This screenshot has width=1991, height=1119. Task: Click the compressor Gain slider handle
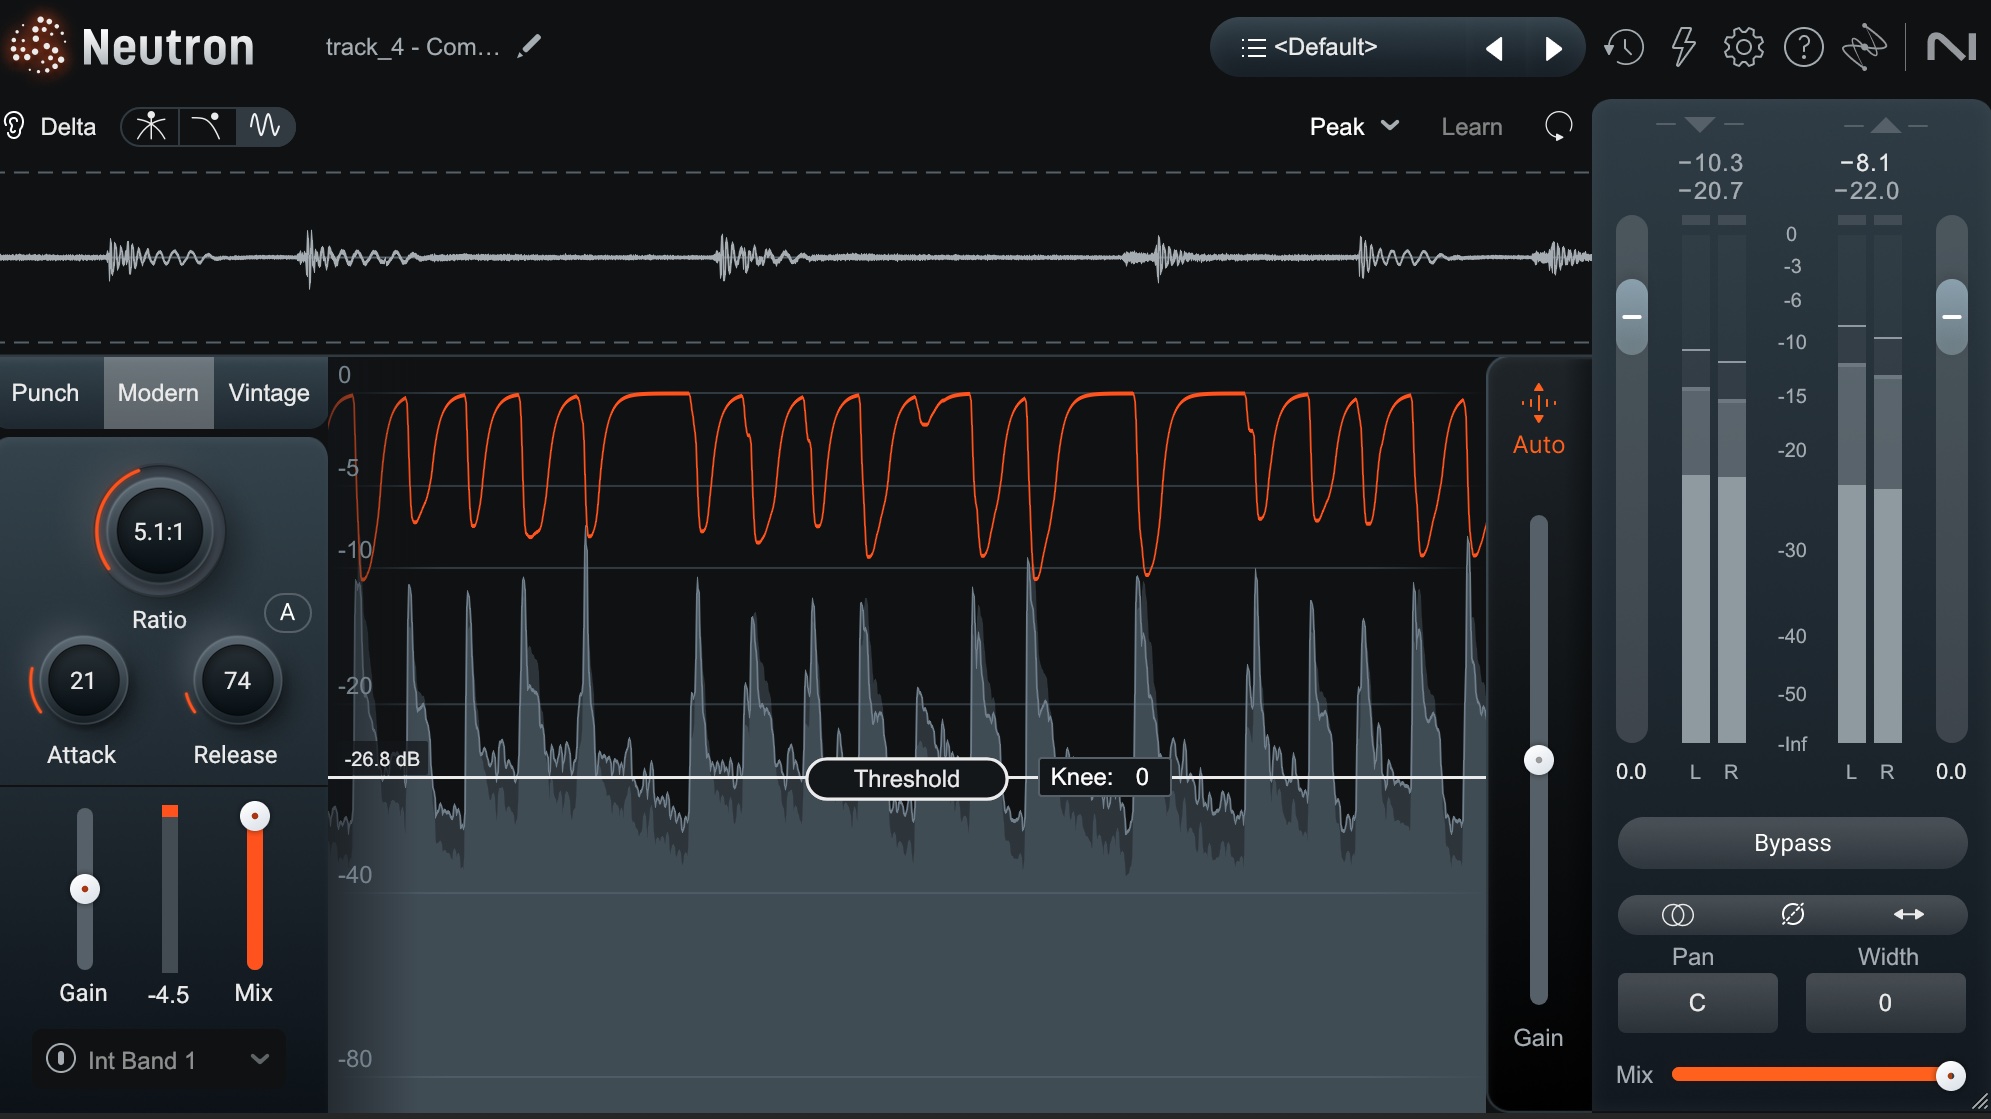tap(85, 888)
